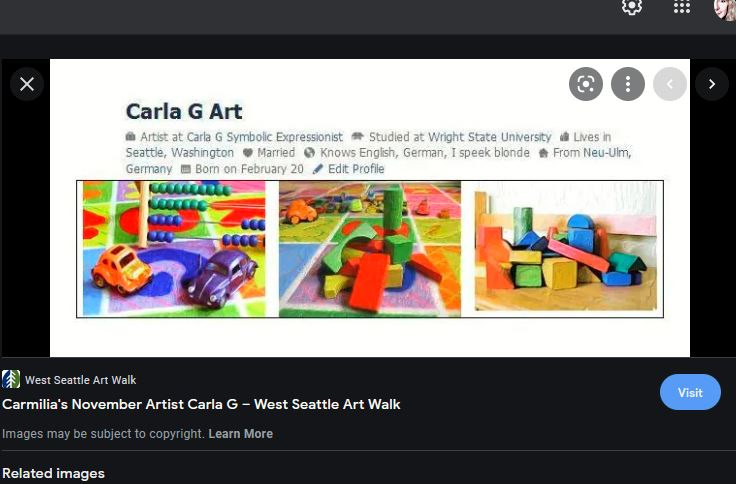
Task: Open the Google apps grid
Action: 682,7
